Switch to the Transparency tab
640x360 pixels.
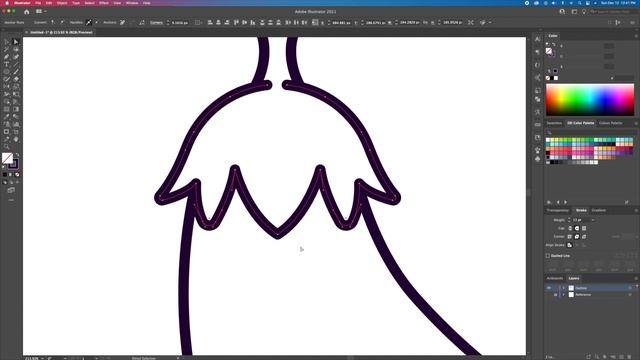(x=558, y=211)
